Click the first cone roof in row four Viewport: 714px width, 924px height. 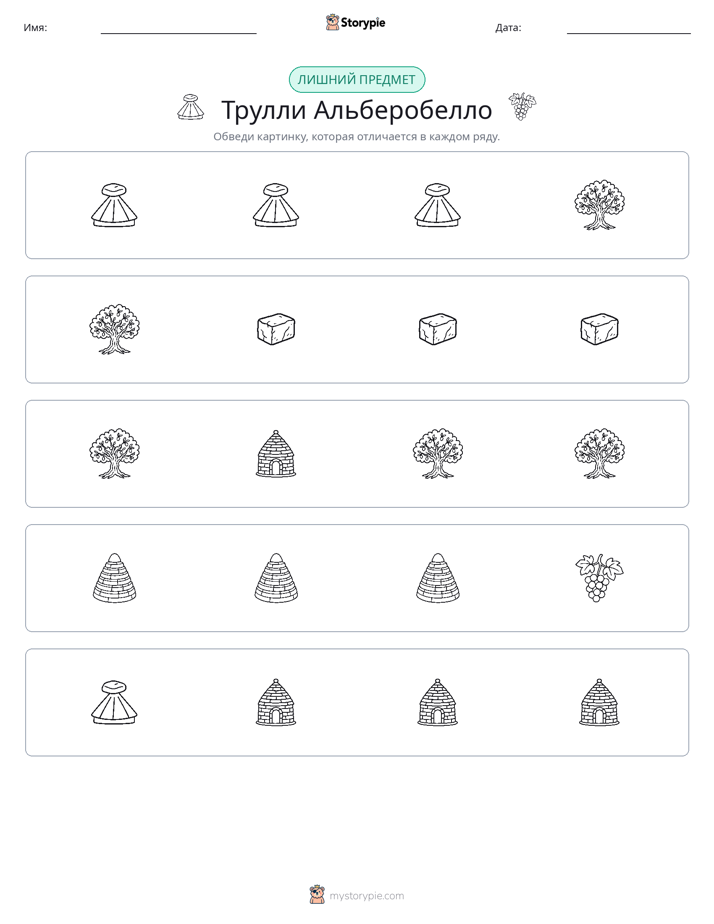click(114, 578)
